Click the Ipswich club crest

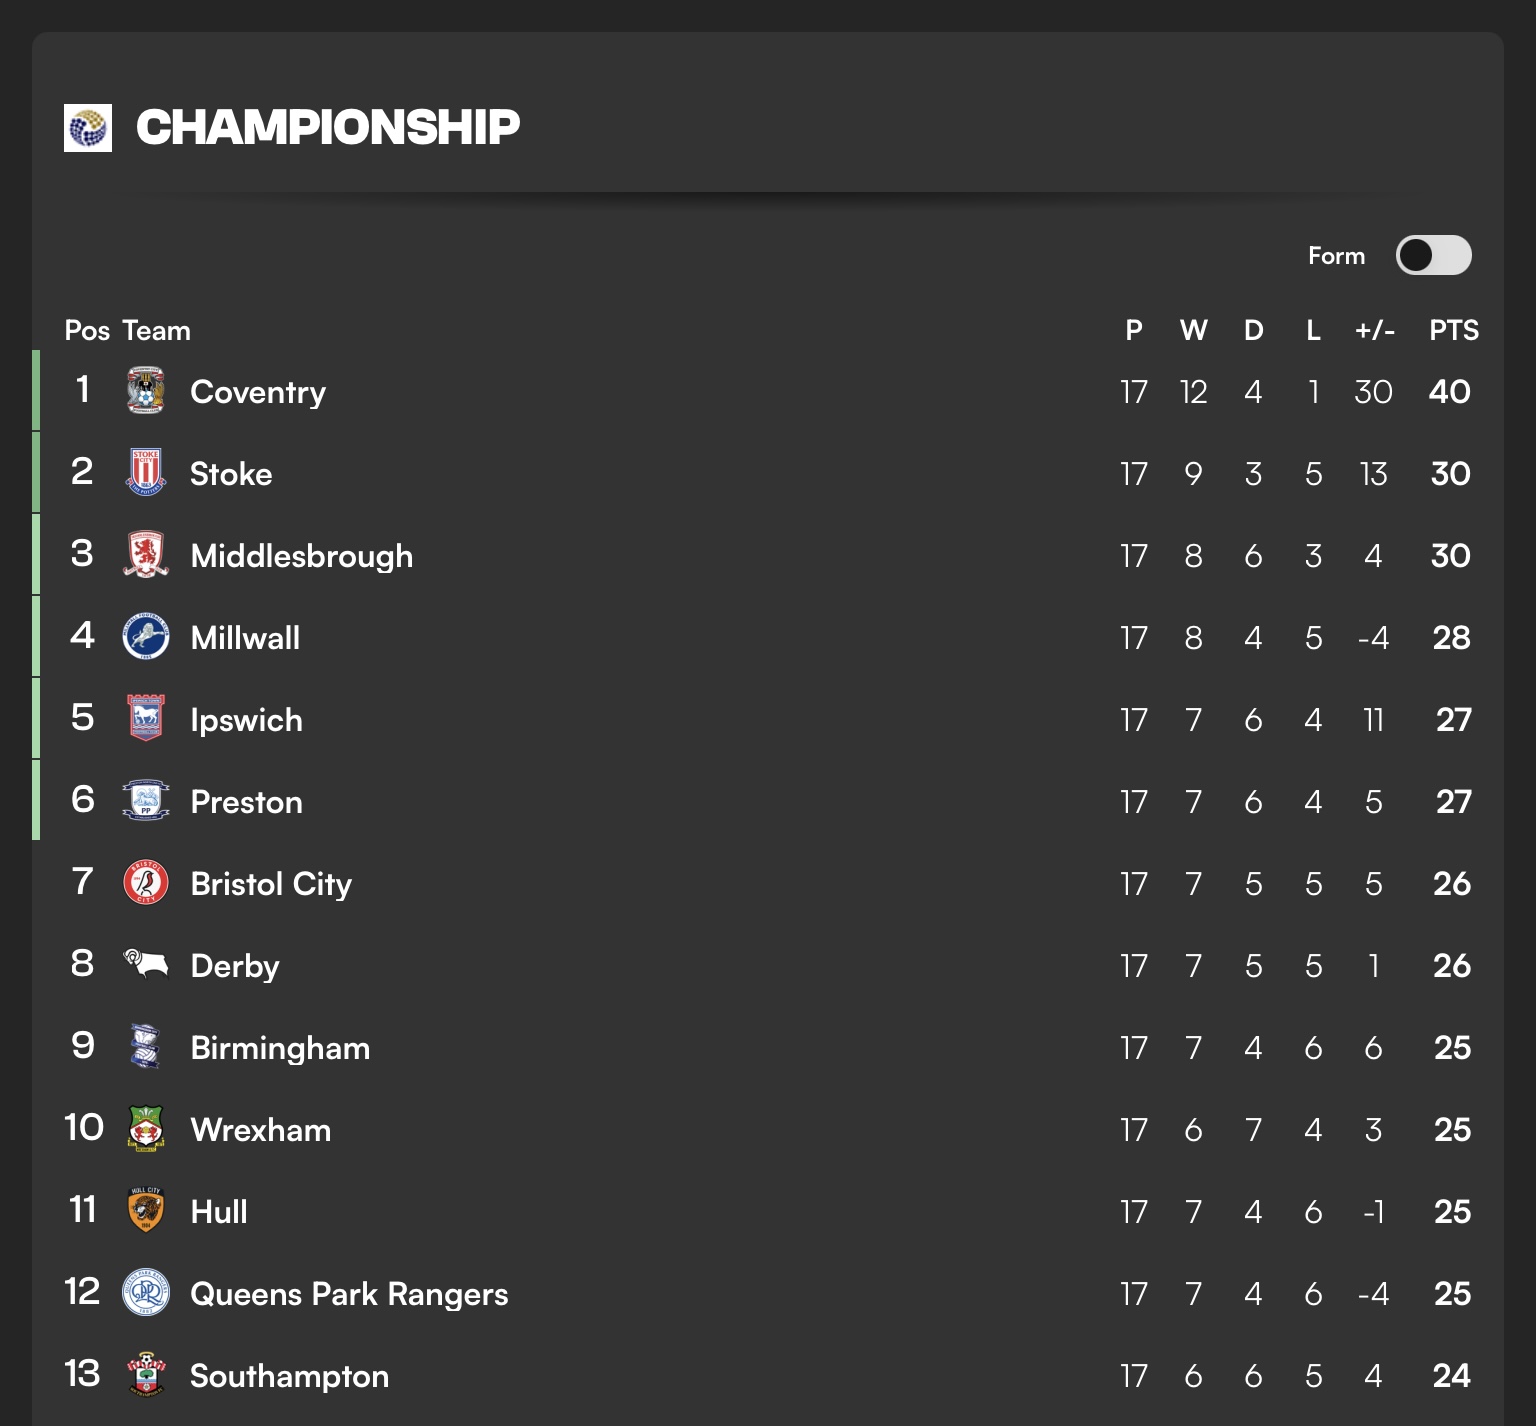[x=146, y=719]
